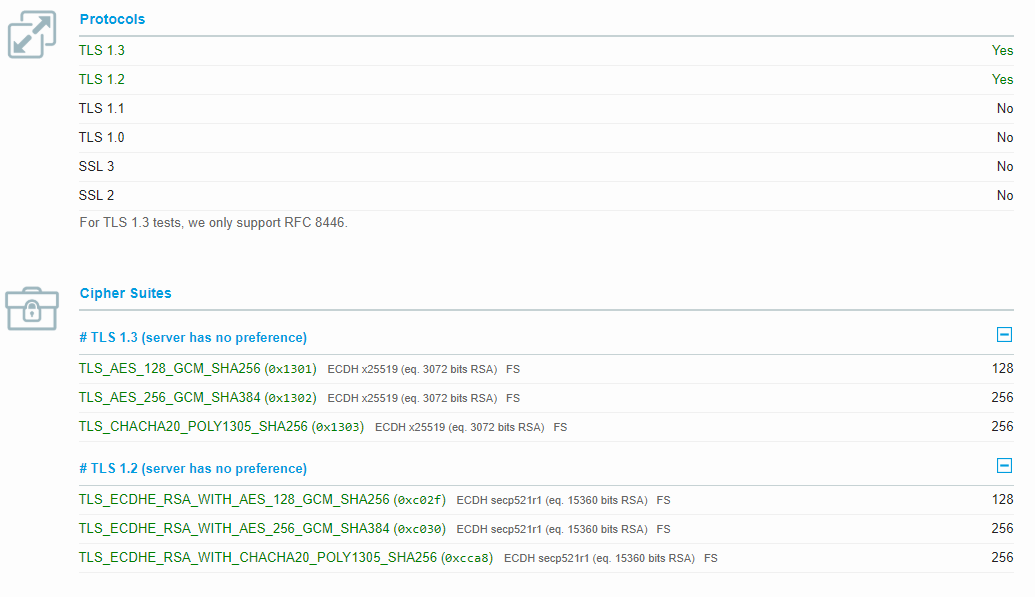Click the '# TLS 1.2 (server has no preference)' heading
Screen dimensions: 1035x597
(x=193, y=468)
